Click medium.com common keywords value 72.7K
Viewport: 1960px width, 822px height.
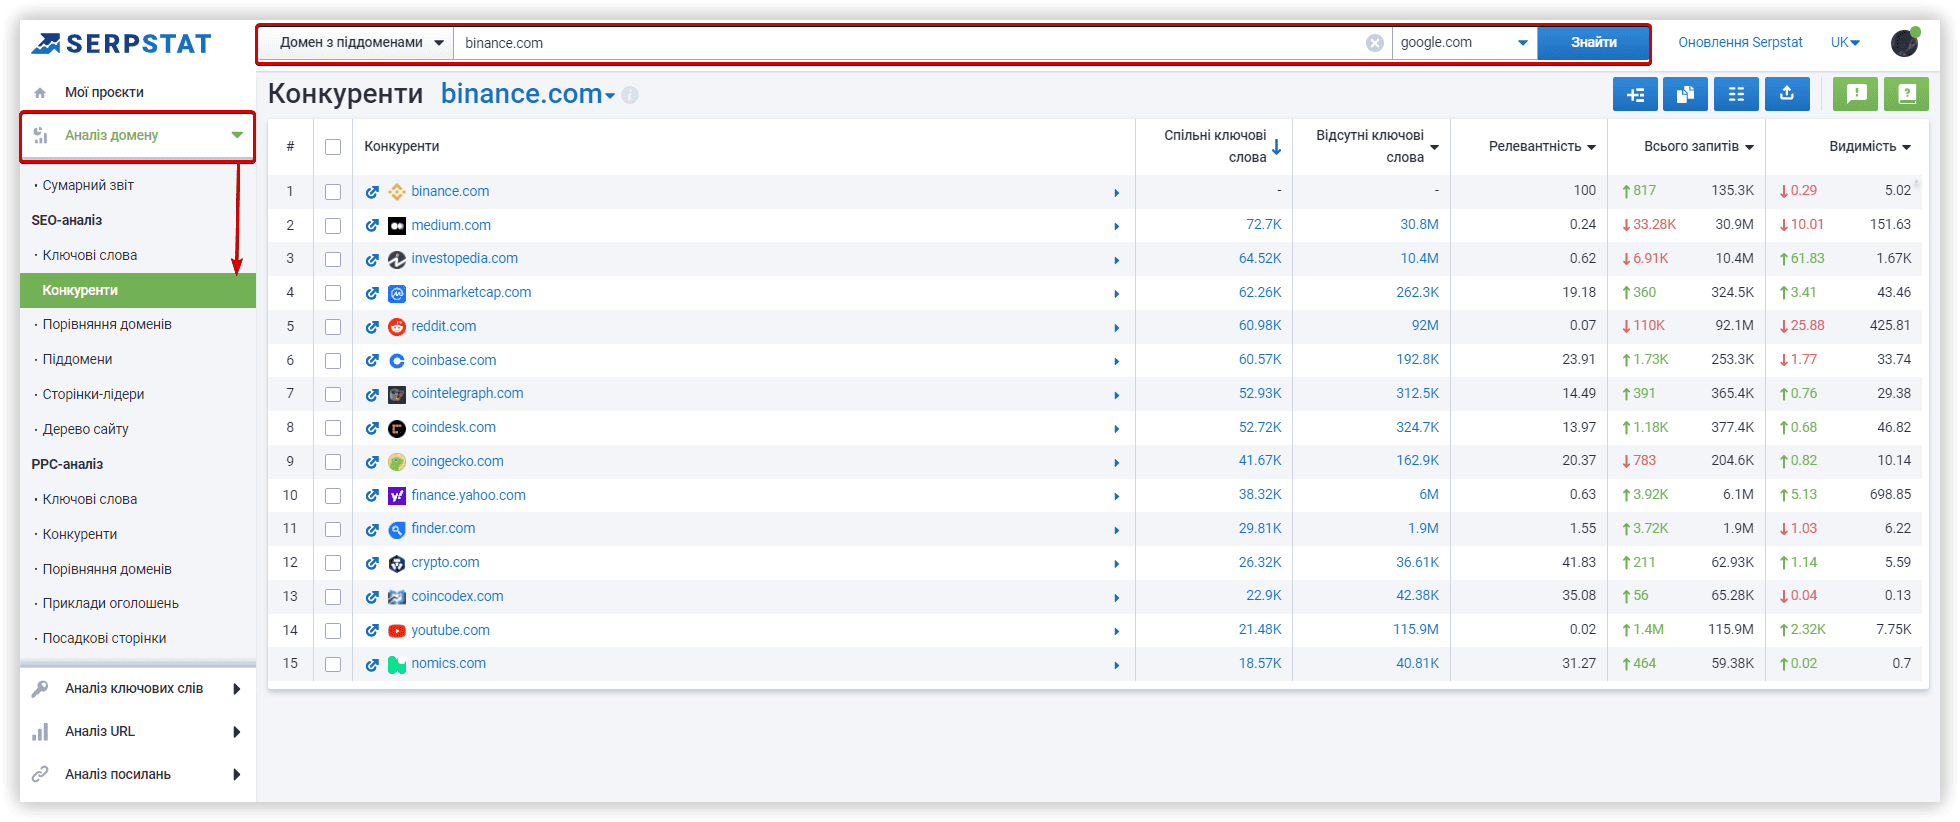[x=1263, y=224]
